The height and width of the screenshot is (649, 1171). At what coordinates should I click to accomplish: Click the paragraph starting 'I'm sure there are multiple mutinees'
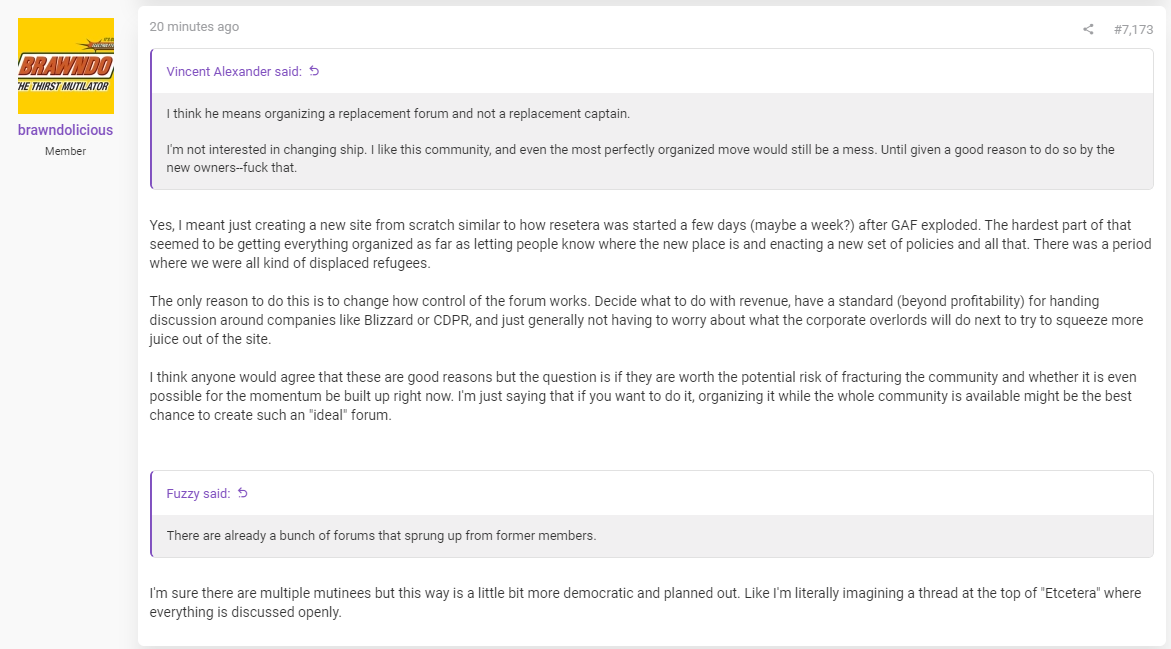(x=645, y=603)
